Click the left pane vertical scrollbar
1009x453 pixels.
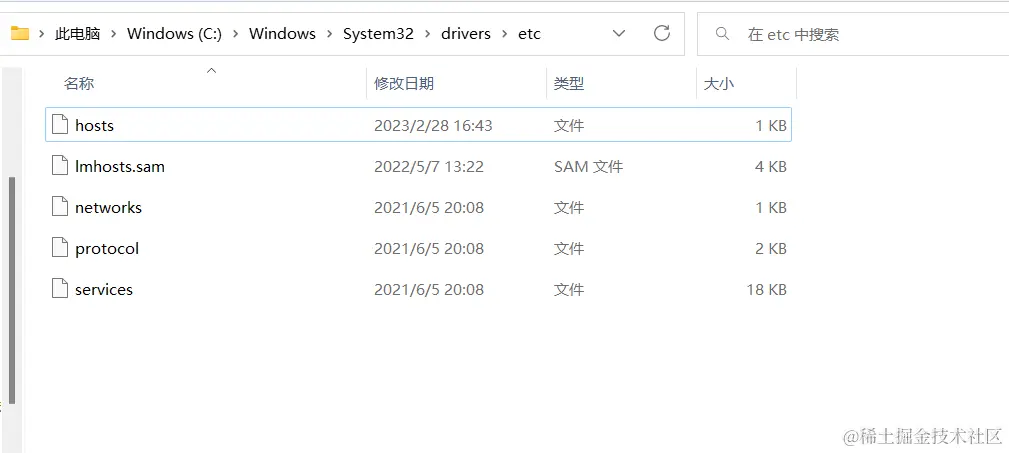point(12,291)
